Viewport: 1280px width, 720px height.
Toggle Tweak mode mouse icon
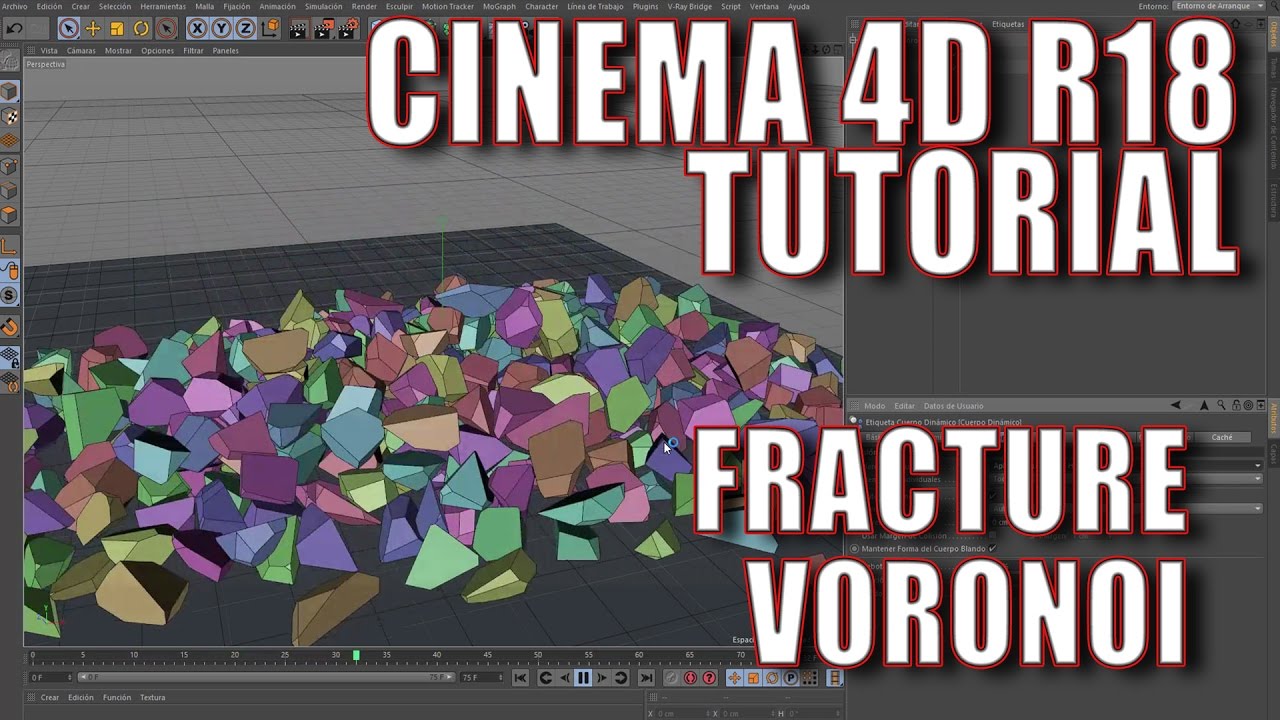(9, 271)
